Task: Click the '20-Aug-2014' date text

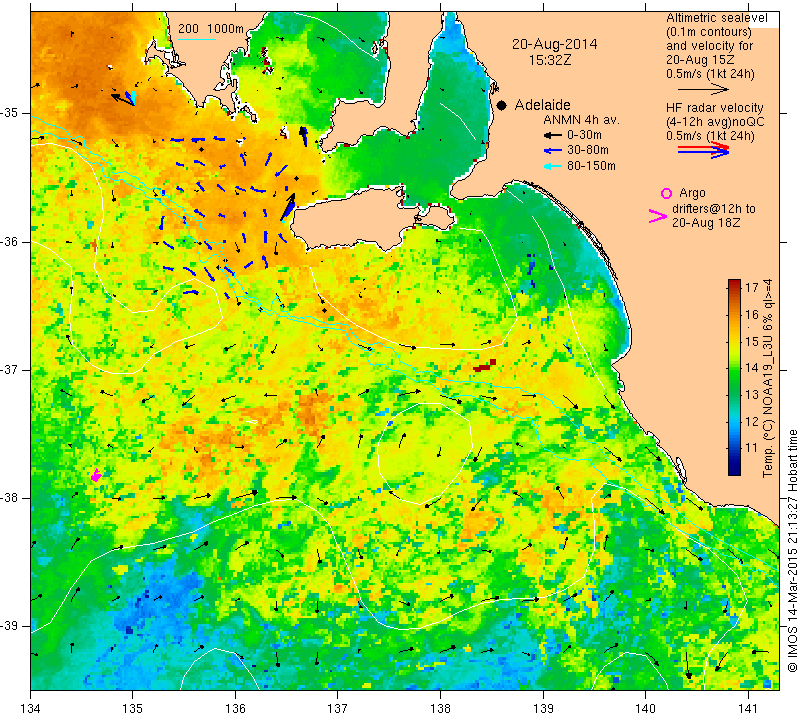Action: click(555, 44)
